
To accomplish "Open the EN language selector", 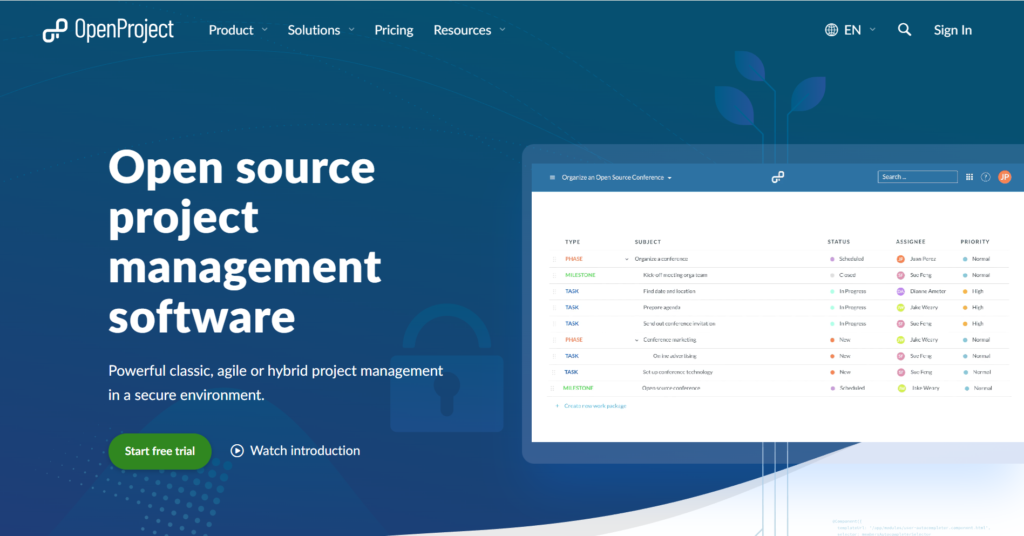I will [x=859, y=30].
